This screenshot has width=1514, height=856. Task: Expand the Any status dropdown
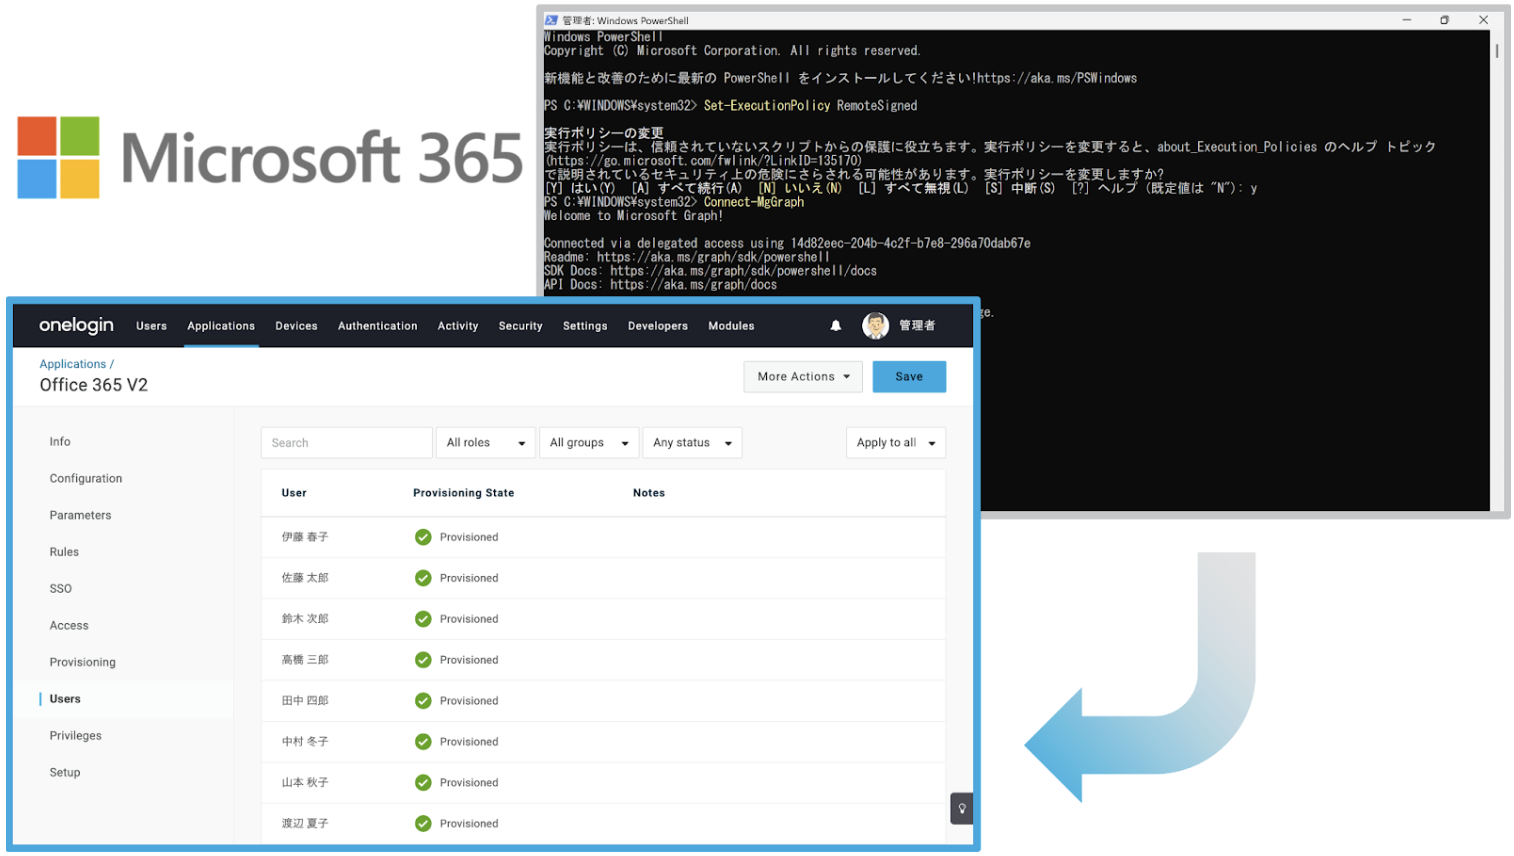692,443
